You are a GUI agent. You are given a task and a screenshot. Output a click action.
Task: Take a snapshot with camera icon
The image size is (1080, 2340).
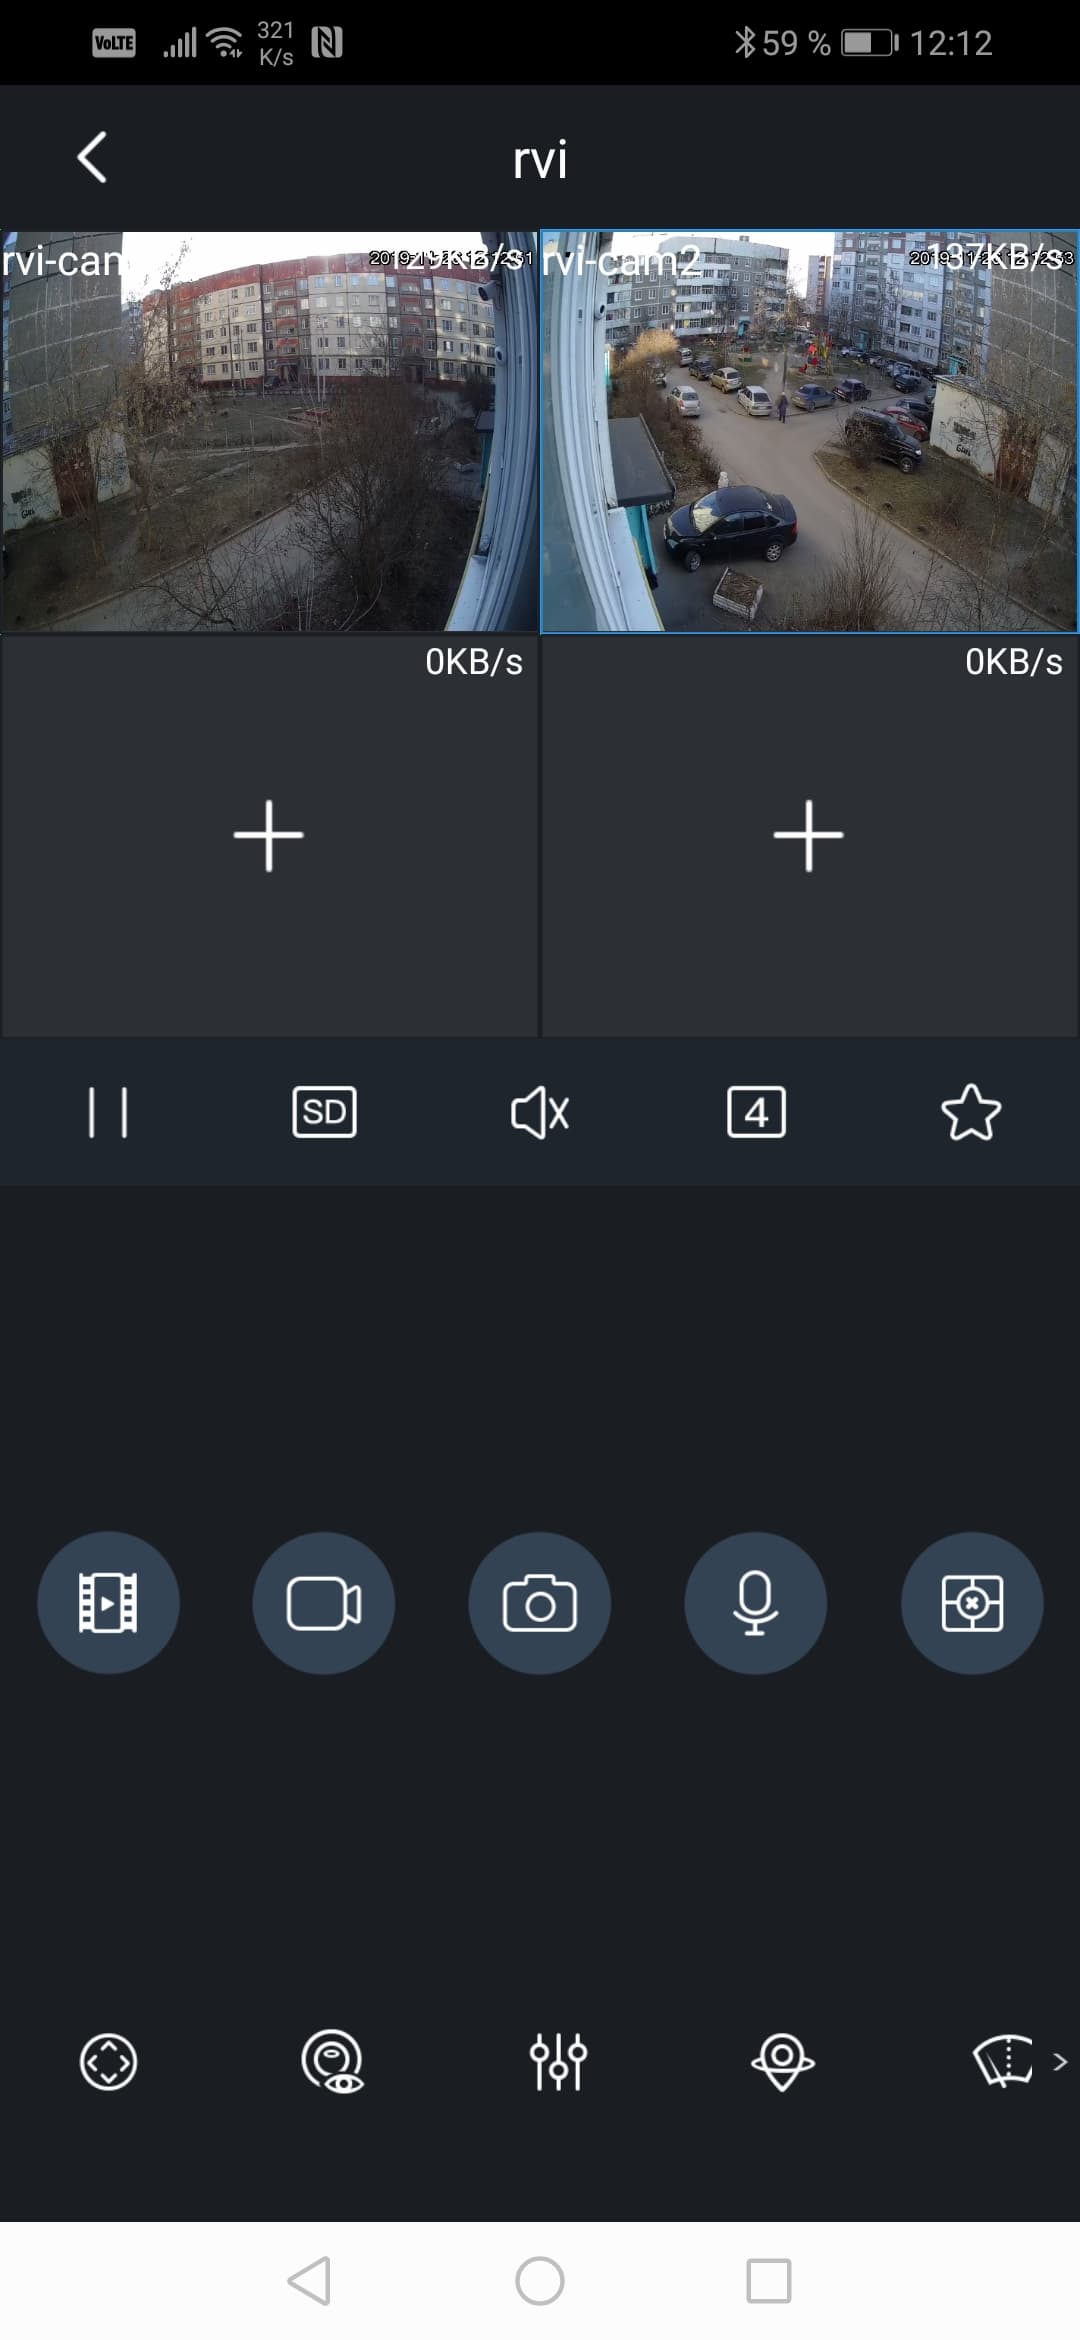tap(540, 1603)
